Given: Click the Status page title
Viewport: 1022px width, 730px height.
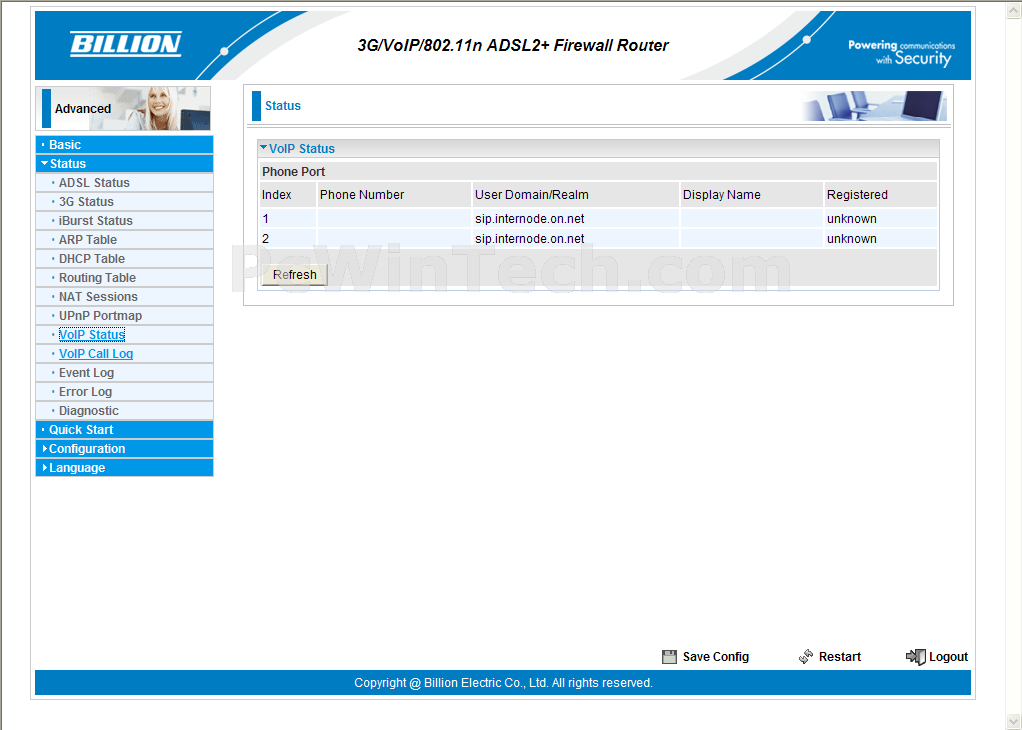Looking at the screenshot, I should pos(282,106).
